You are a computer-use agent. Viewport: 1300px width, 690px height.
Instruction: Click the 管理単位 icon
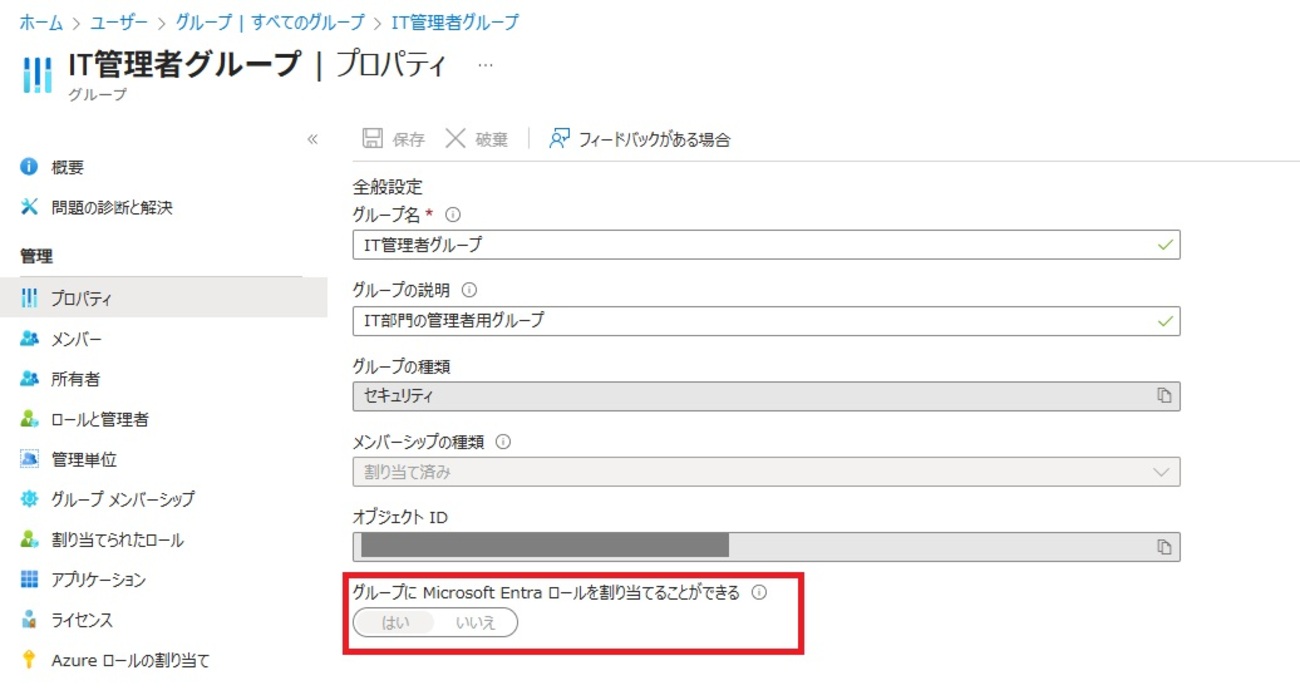pyautogui.click(x=29, y=459)
